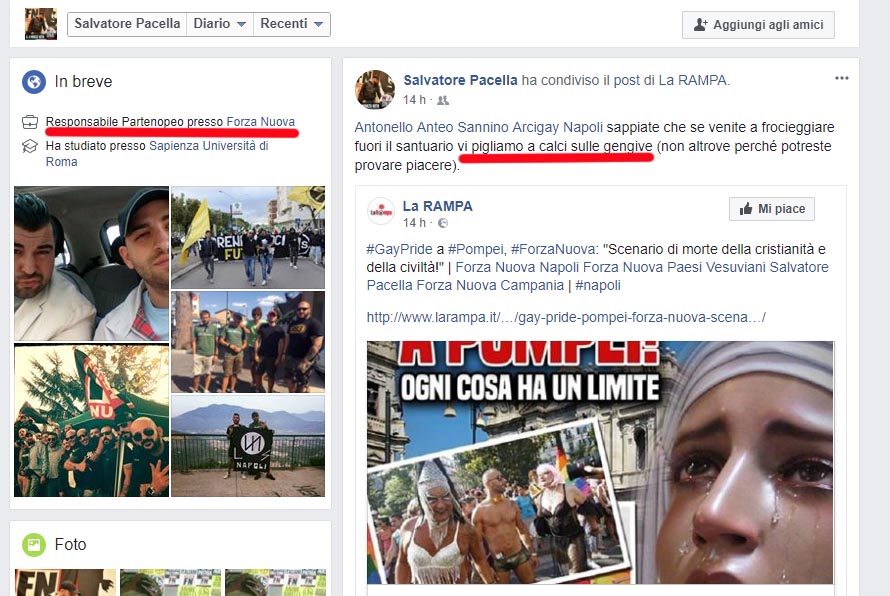This screenshot has height=596, width=890.
Task: Open the Forza Nuova workplace link
Action: (261, 121)
